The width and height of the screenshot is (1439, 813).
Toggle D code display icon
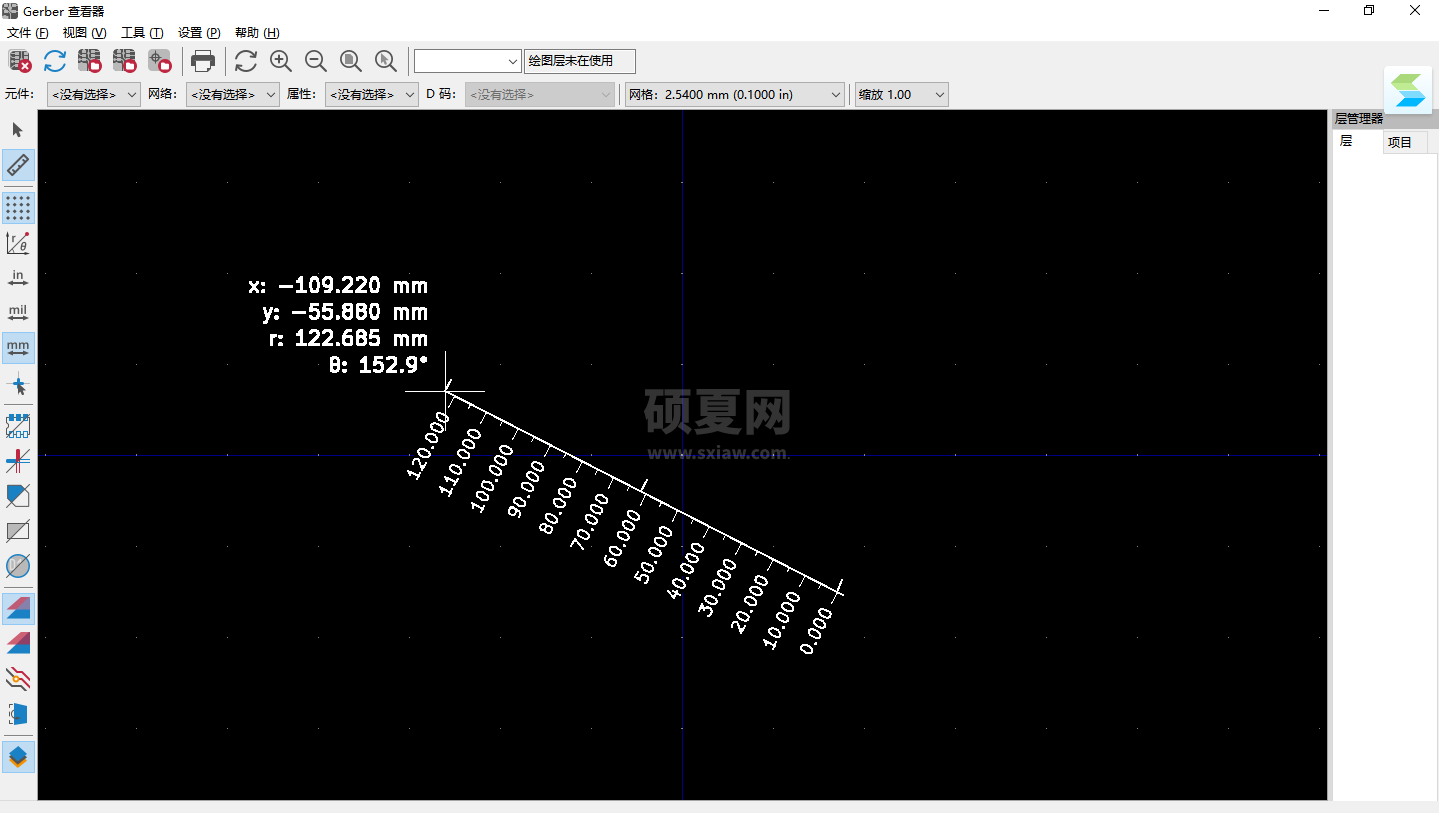pyautogui.click(x=18, y=566)
